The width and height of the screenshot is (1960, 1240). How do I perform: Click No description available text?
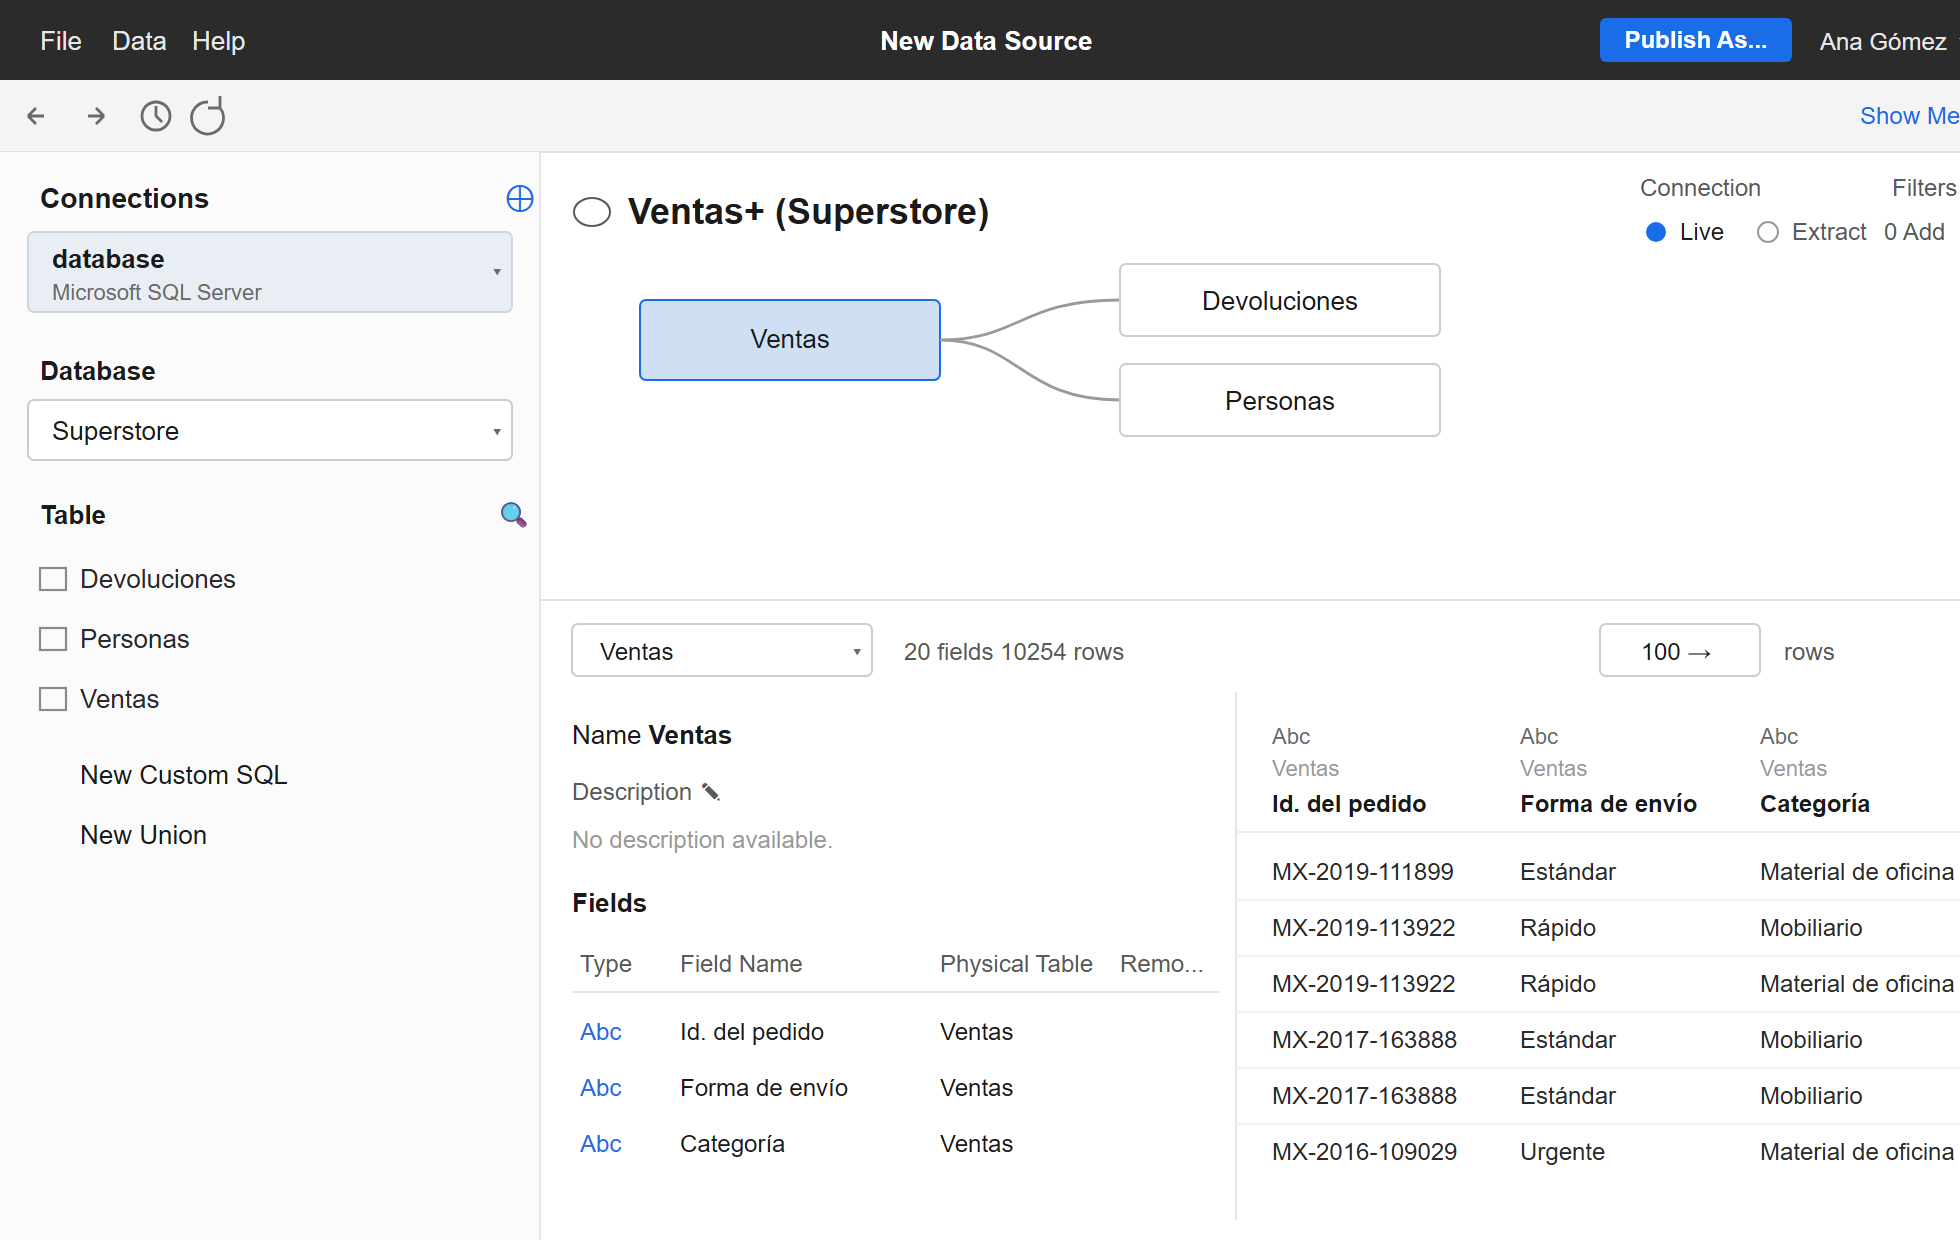[702, 840]
